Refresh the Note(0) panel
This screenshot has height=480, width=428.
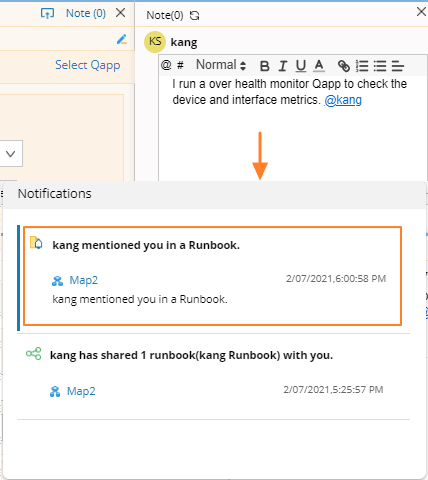click(194, 15)
